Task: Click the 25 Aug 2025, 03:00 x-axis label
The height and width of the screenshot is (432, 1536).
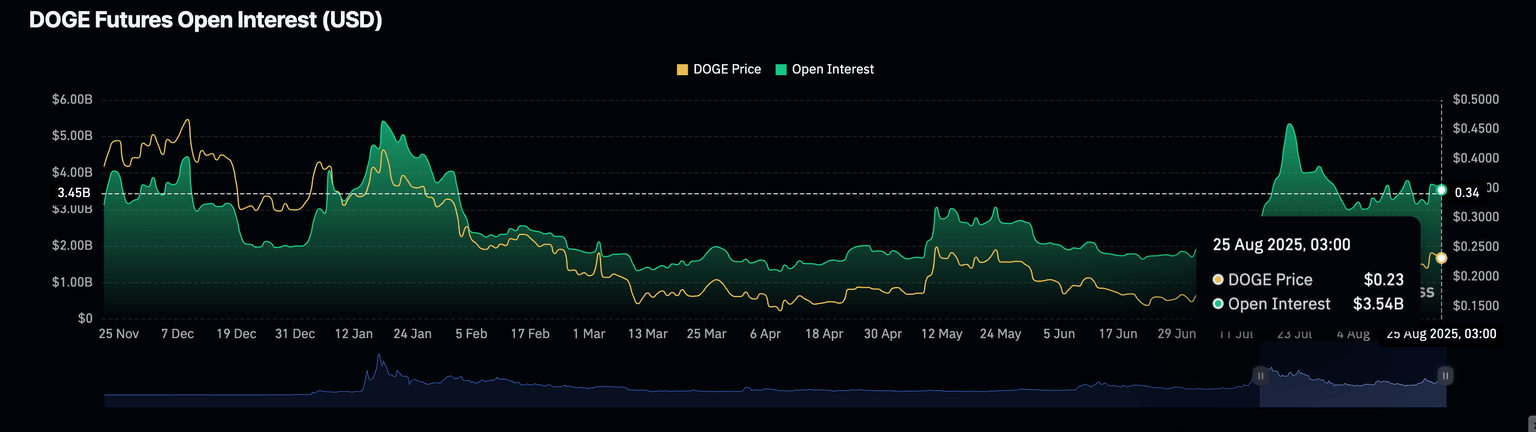Action: pos(1441,334)
